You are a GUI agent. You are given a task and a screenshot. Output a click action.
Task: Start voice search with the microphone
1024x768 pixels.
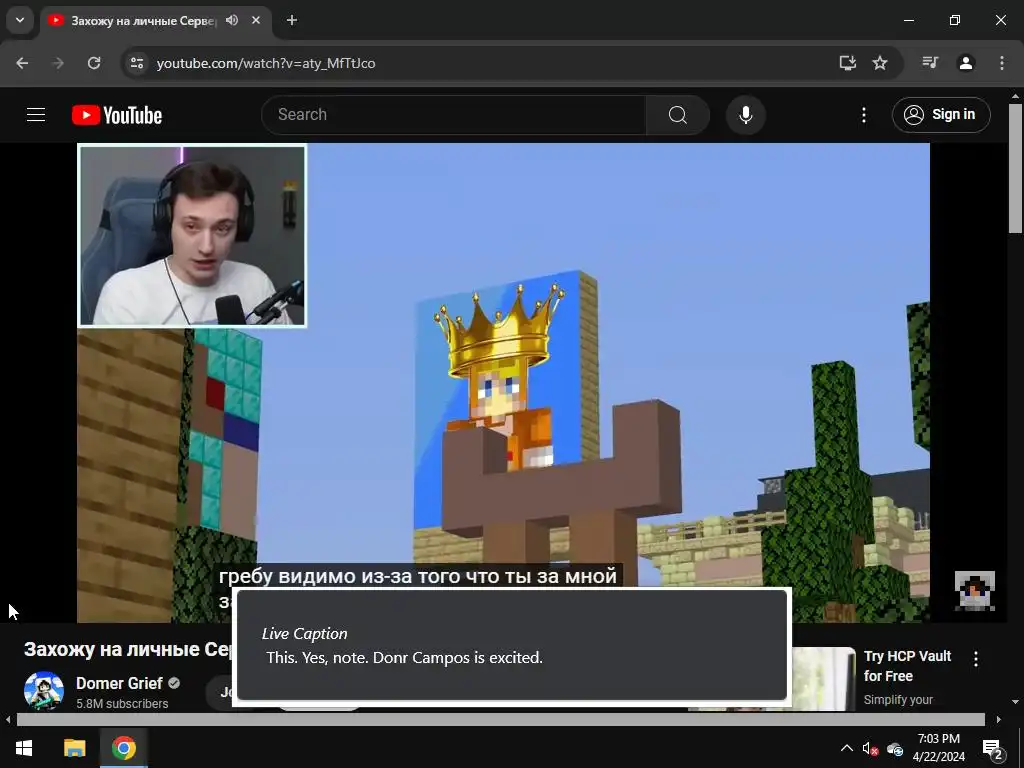pyautogui.click(x=746, y=115)
